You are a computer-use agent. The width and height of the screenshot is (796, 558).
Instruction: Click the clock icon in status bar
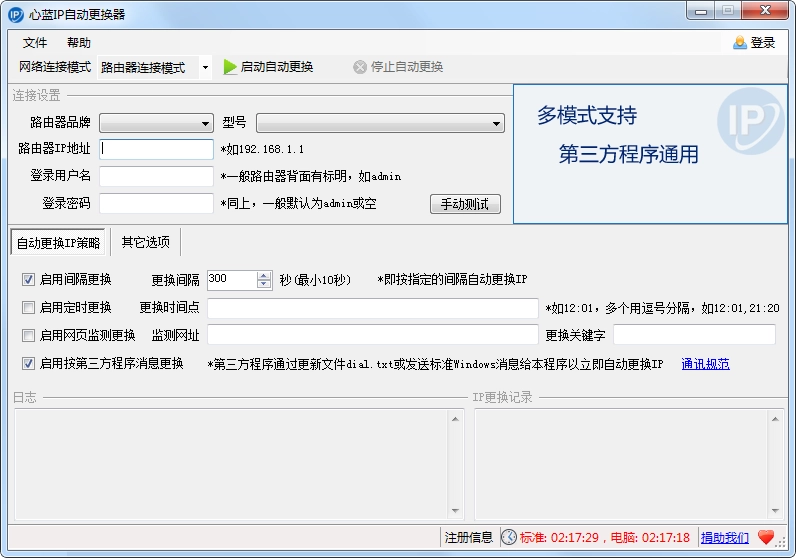(509, 537)
